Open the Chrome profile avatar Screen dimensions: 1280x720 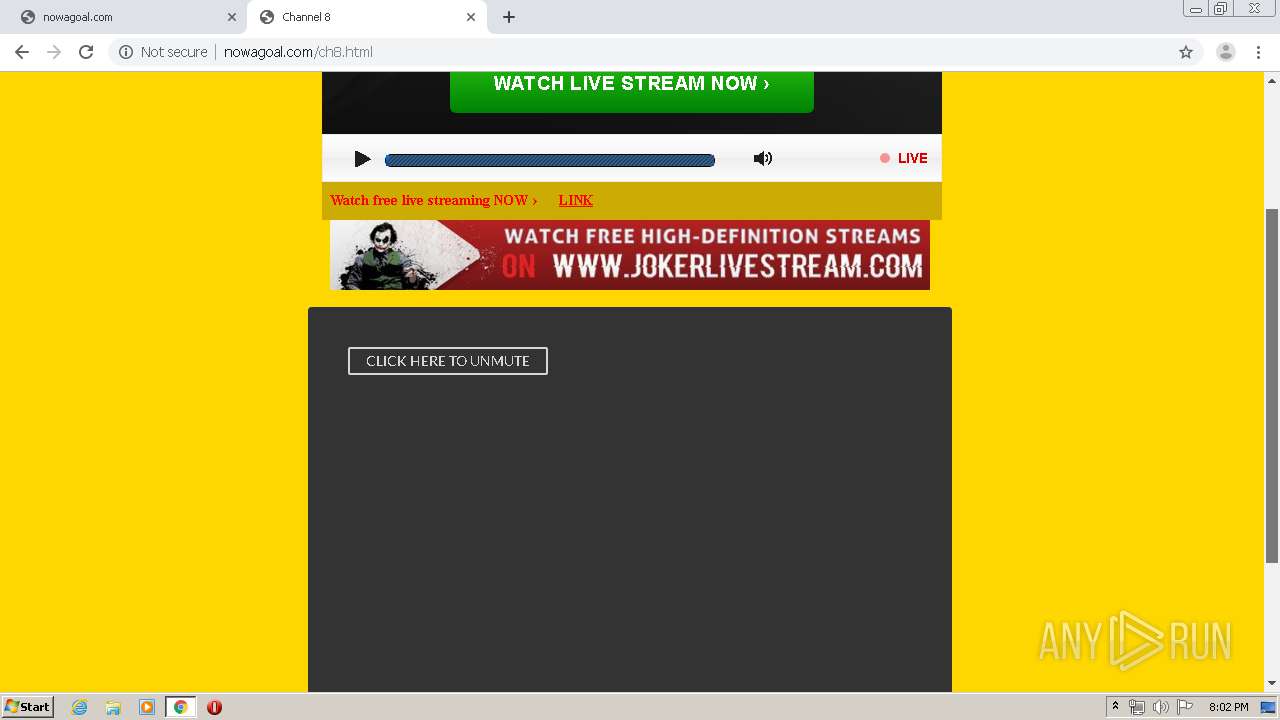click(1226, 52)
